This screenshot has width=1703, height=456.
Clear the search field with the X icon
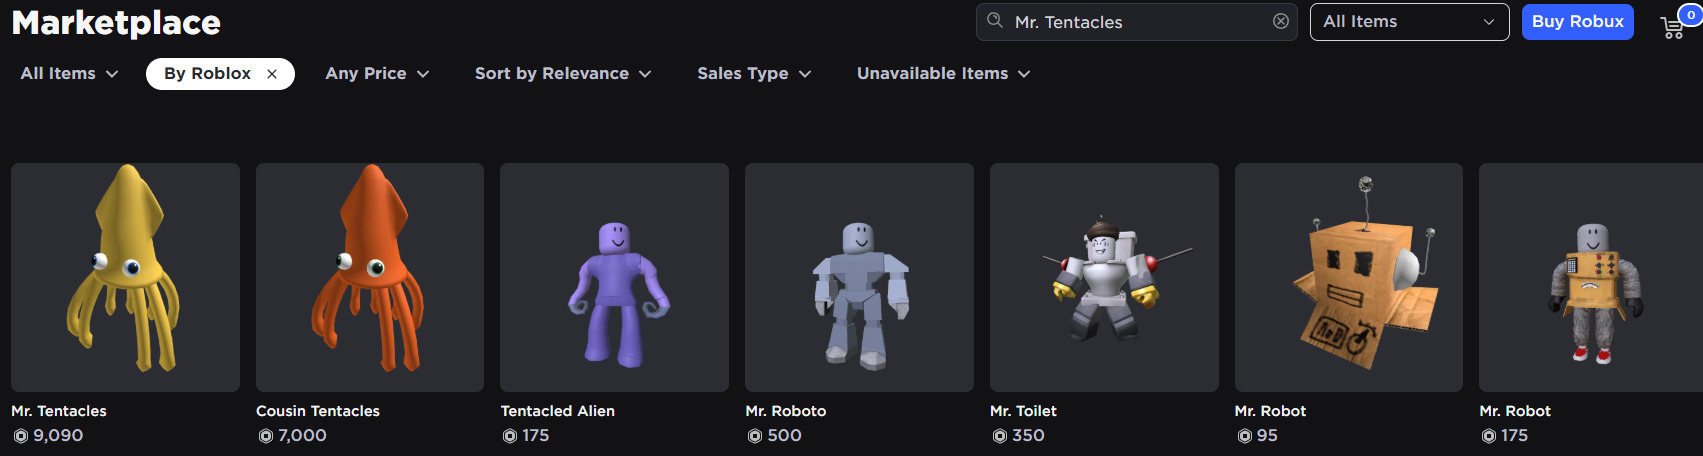1280,21
